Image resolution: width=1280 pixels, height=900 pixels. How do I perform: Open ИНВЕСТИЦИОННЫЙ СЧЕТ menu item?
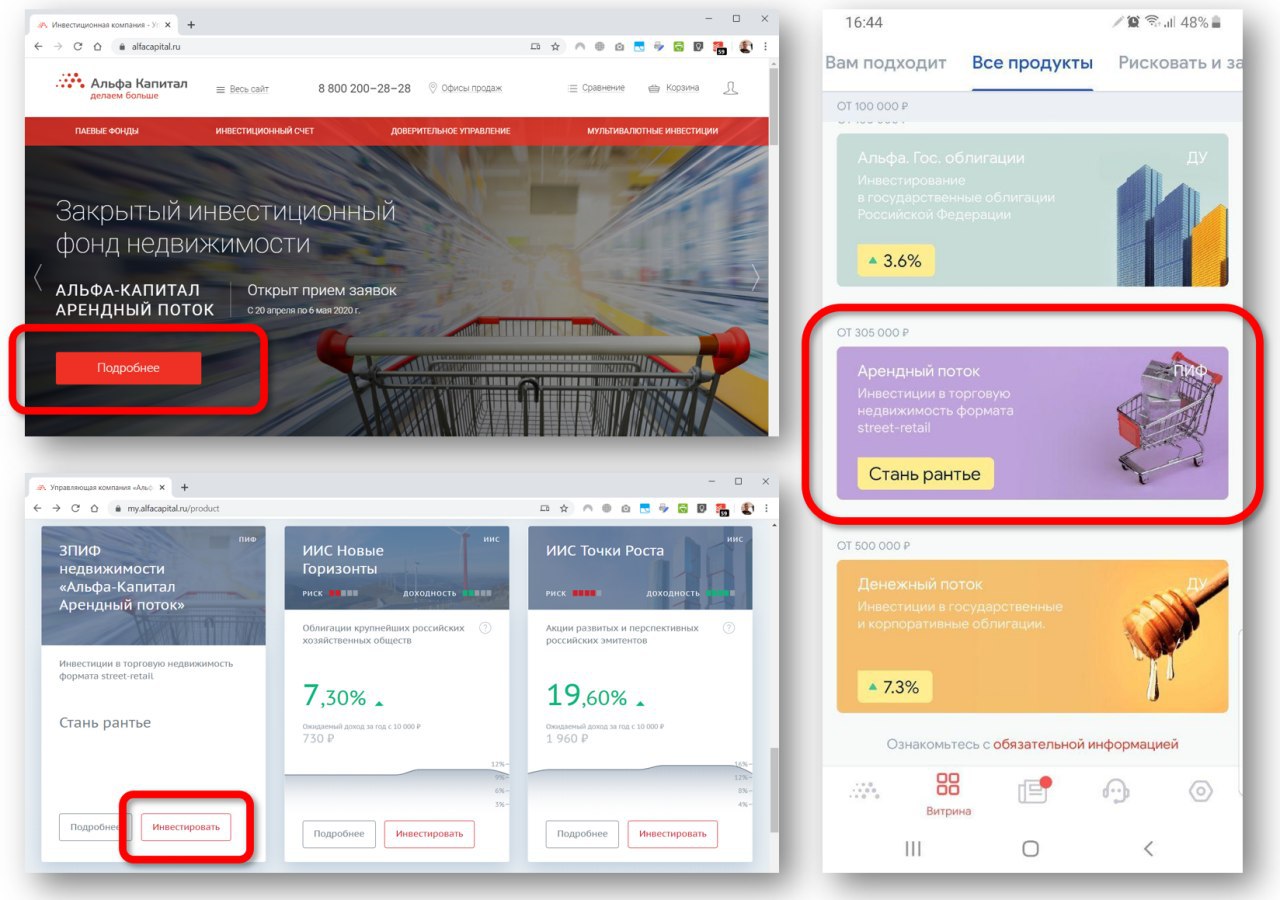(265, 131)
